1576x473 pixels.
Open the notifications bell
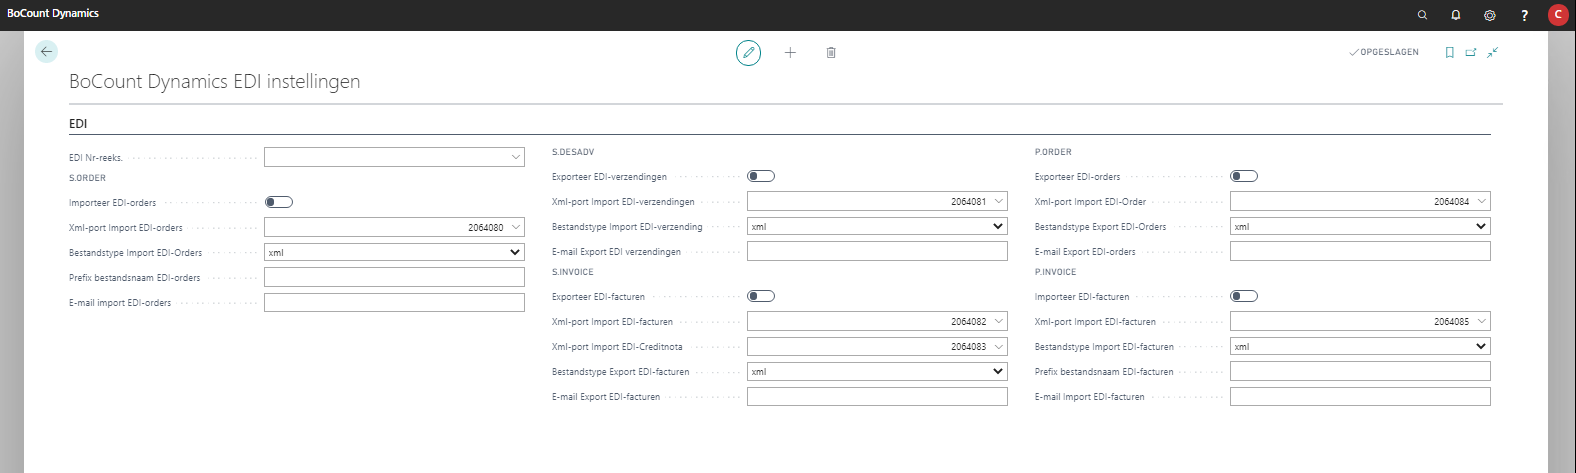(x=1456, y=15)
